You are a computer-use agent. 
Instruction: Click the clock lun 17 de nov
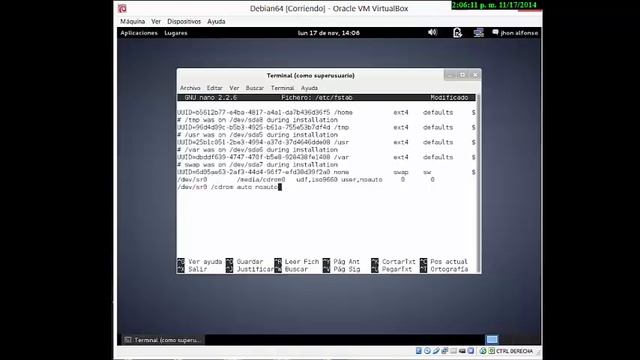click(329, 33)
